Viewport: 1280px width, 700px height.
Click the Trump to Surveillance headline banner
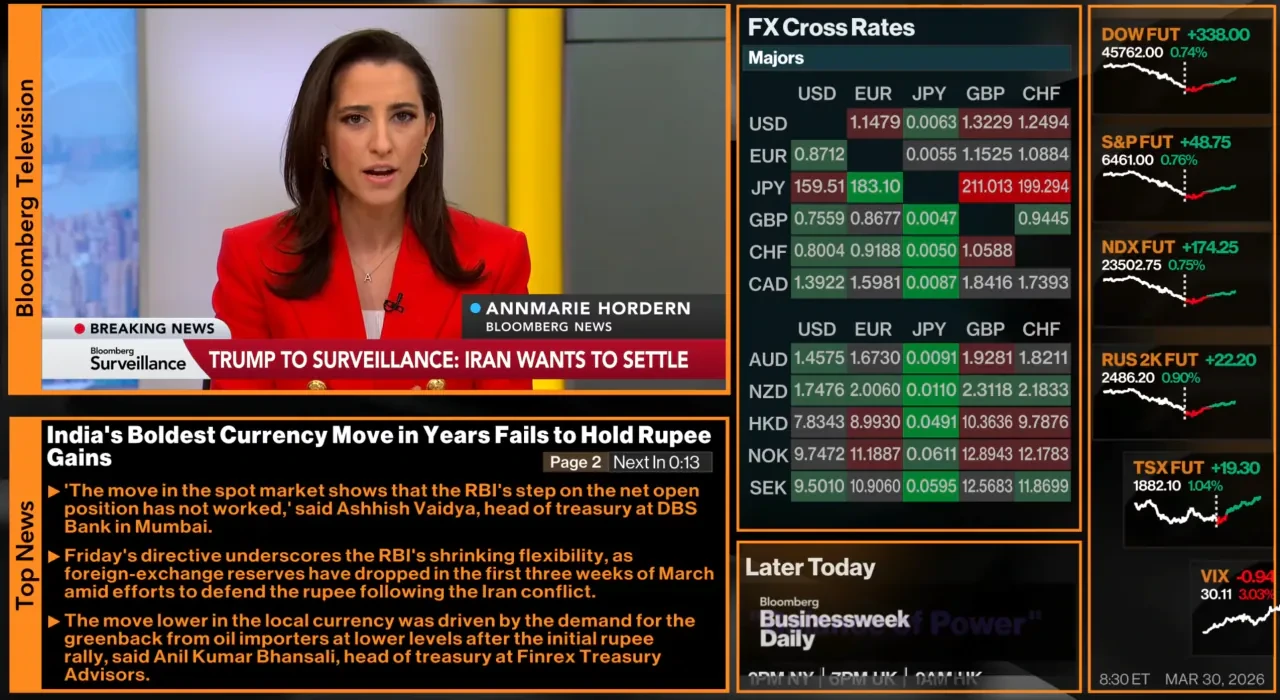(448, 360)
